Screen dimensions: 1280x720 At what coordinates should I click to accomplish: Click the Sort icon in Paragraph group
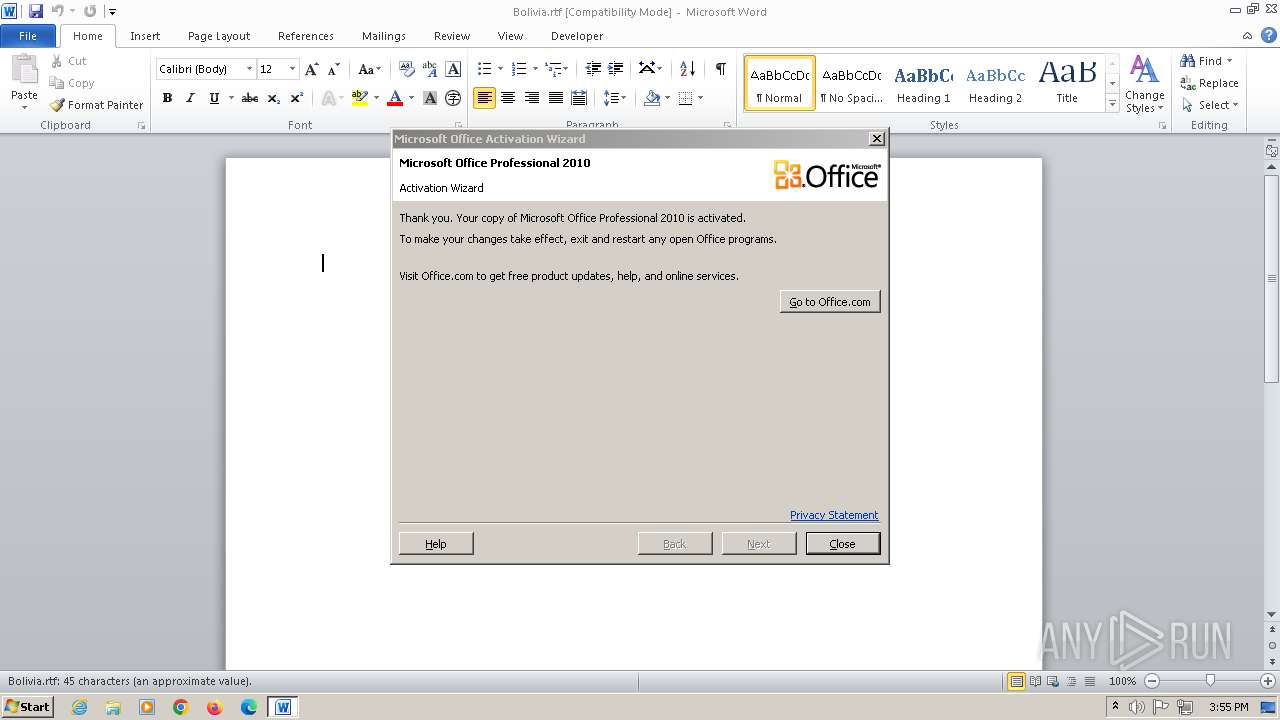(x=687, y=69)
